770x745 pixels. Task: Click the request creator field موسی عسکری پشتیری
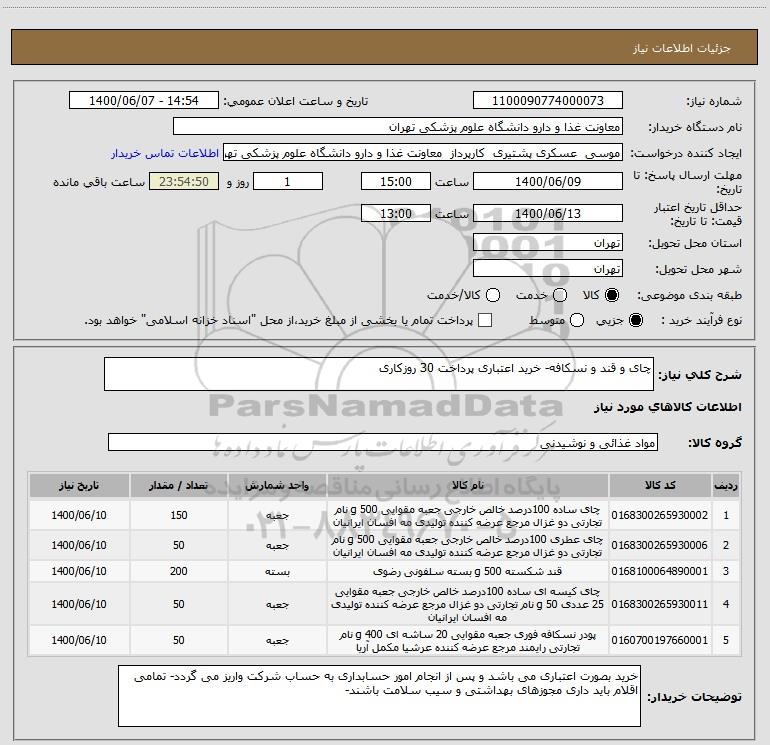(423, 153)
